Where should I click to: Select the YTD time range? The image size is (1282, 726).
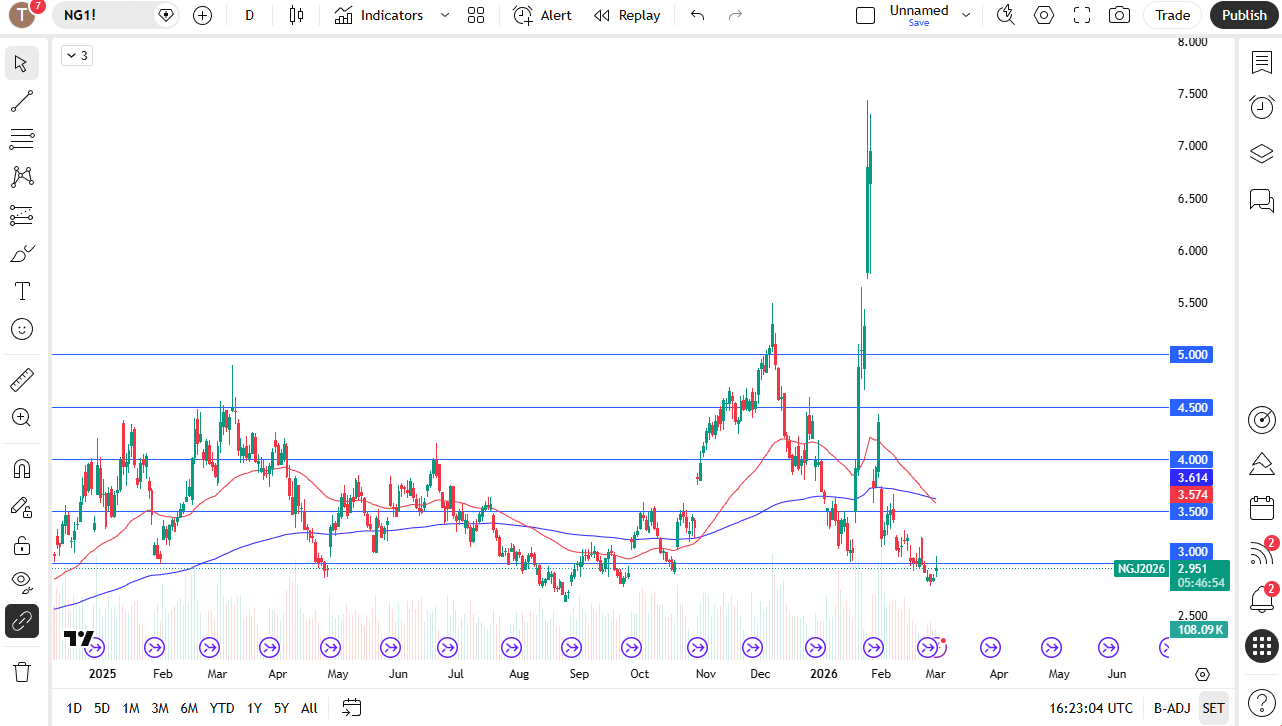point(222,708)
